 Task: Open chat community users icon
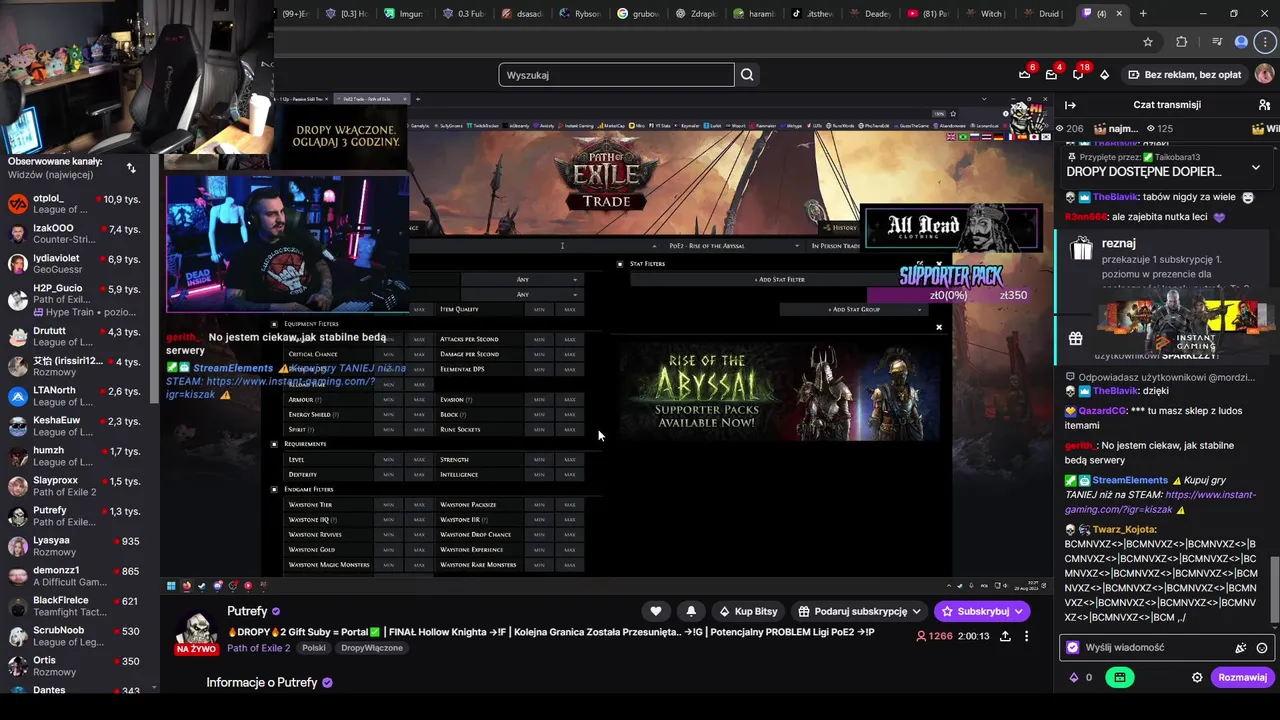(1265, 105)
